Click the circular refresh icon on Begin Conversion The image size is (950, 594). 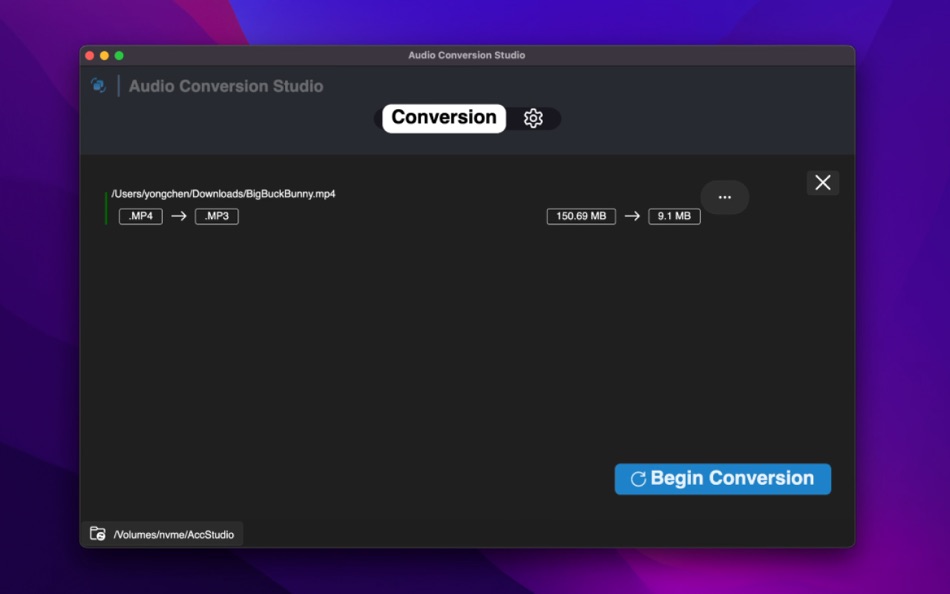click(638, 478)
